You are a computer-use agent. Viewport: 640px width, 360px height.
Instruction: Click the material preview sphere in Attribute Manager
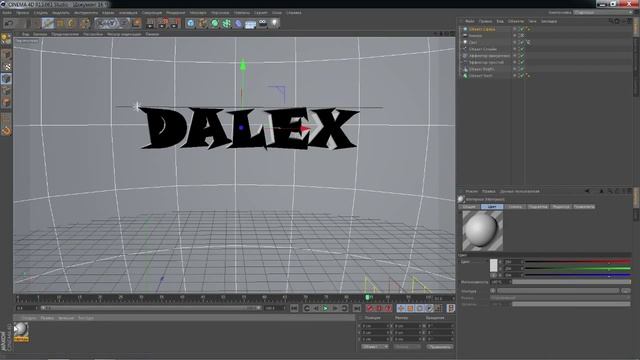[482, 231]
